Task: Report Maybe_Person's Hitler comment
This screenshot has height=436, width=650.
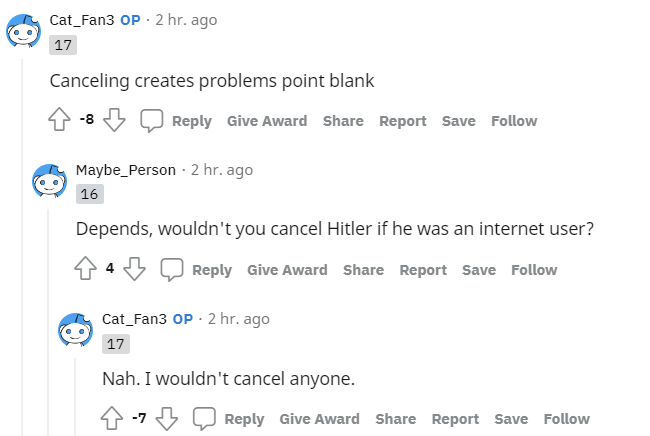Action: [x=423, y=270]
